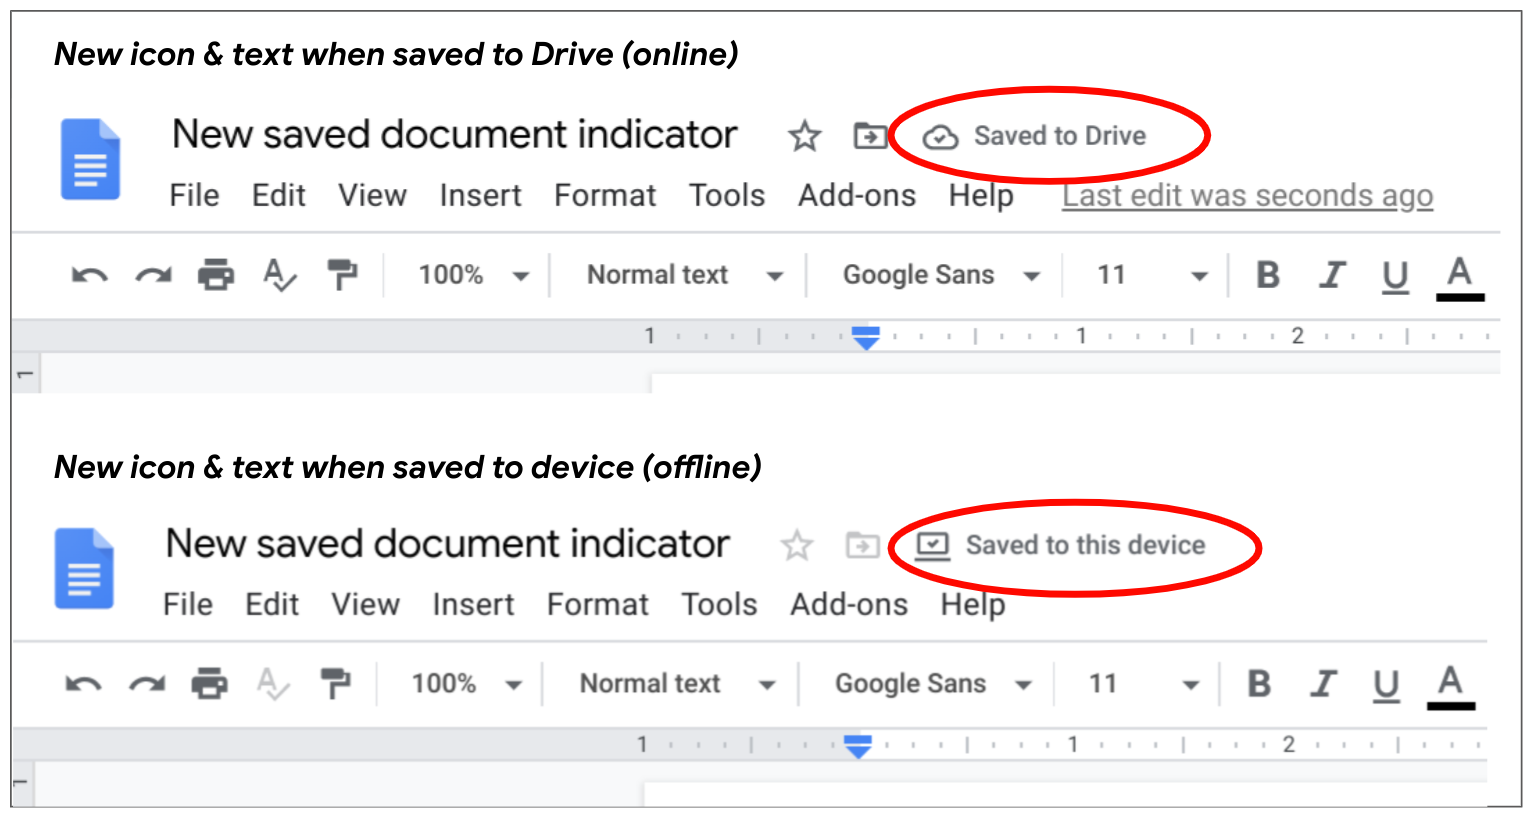This screenshot has width=1534, height=816.
Task: Toggle bold in the online toolbar
Action: click(x=1267, y=275)
